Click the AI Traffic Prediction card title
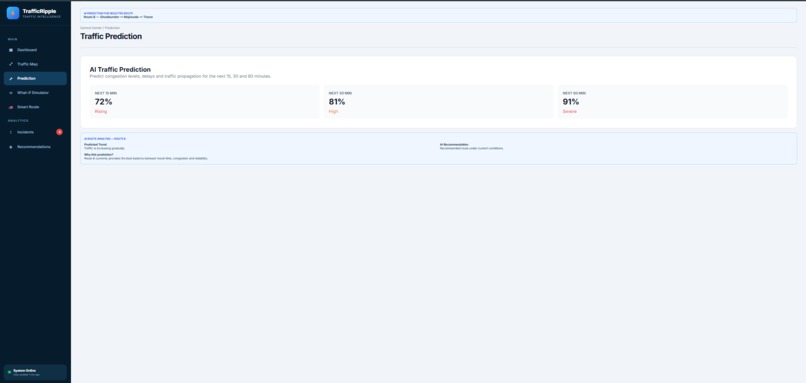Screen dimensions: 806x383 tap(120, 69)
